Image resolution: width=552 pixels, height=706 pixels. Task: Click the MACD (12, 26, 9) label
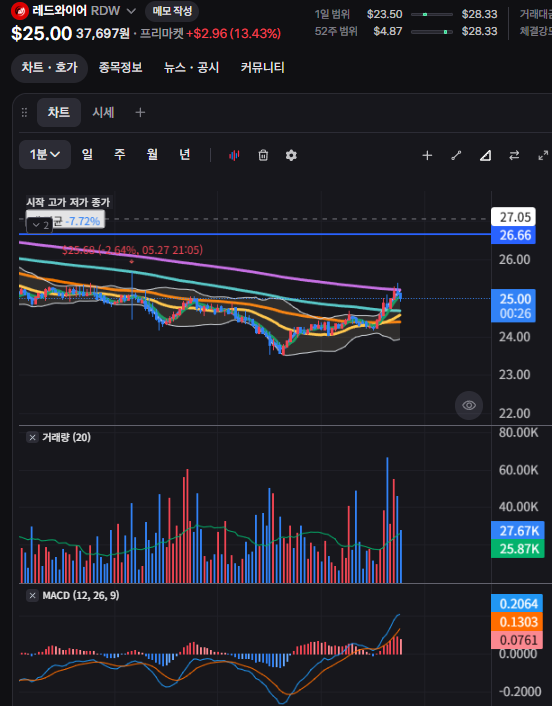click(x=81, y=596)
